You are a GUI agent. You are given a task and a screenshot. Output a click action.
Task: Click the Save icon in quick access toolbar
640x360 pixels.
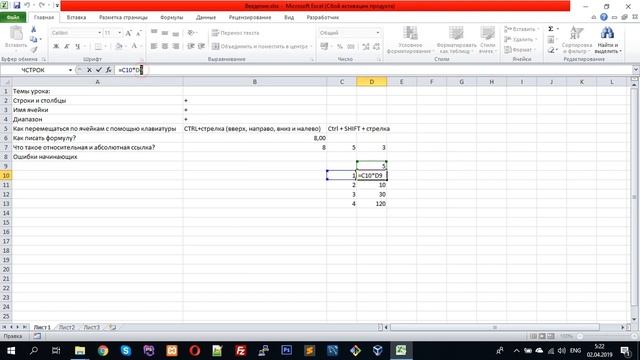click(x=17, y=6)
